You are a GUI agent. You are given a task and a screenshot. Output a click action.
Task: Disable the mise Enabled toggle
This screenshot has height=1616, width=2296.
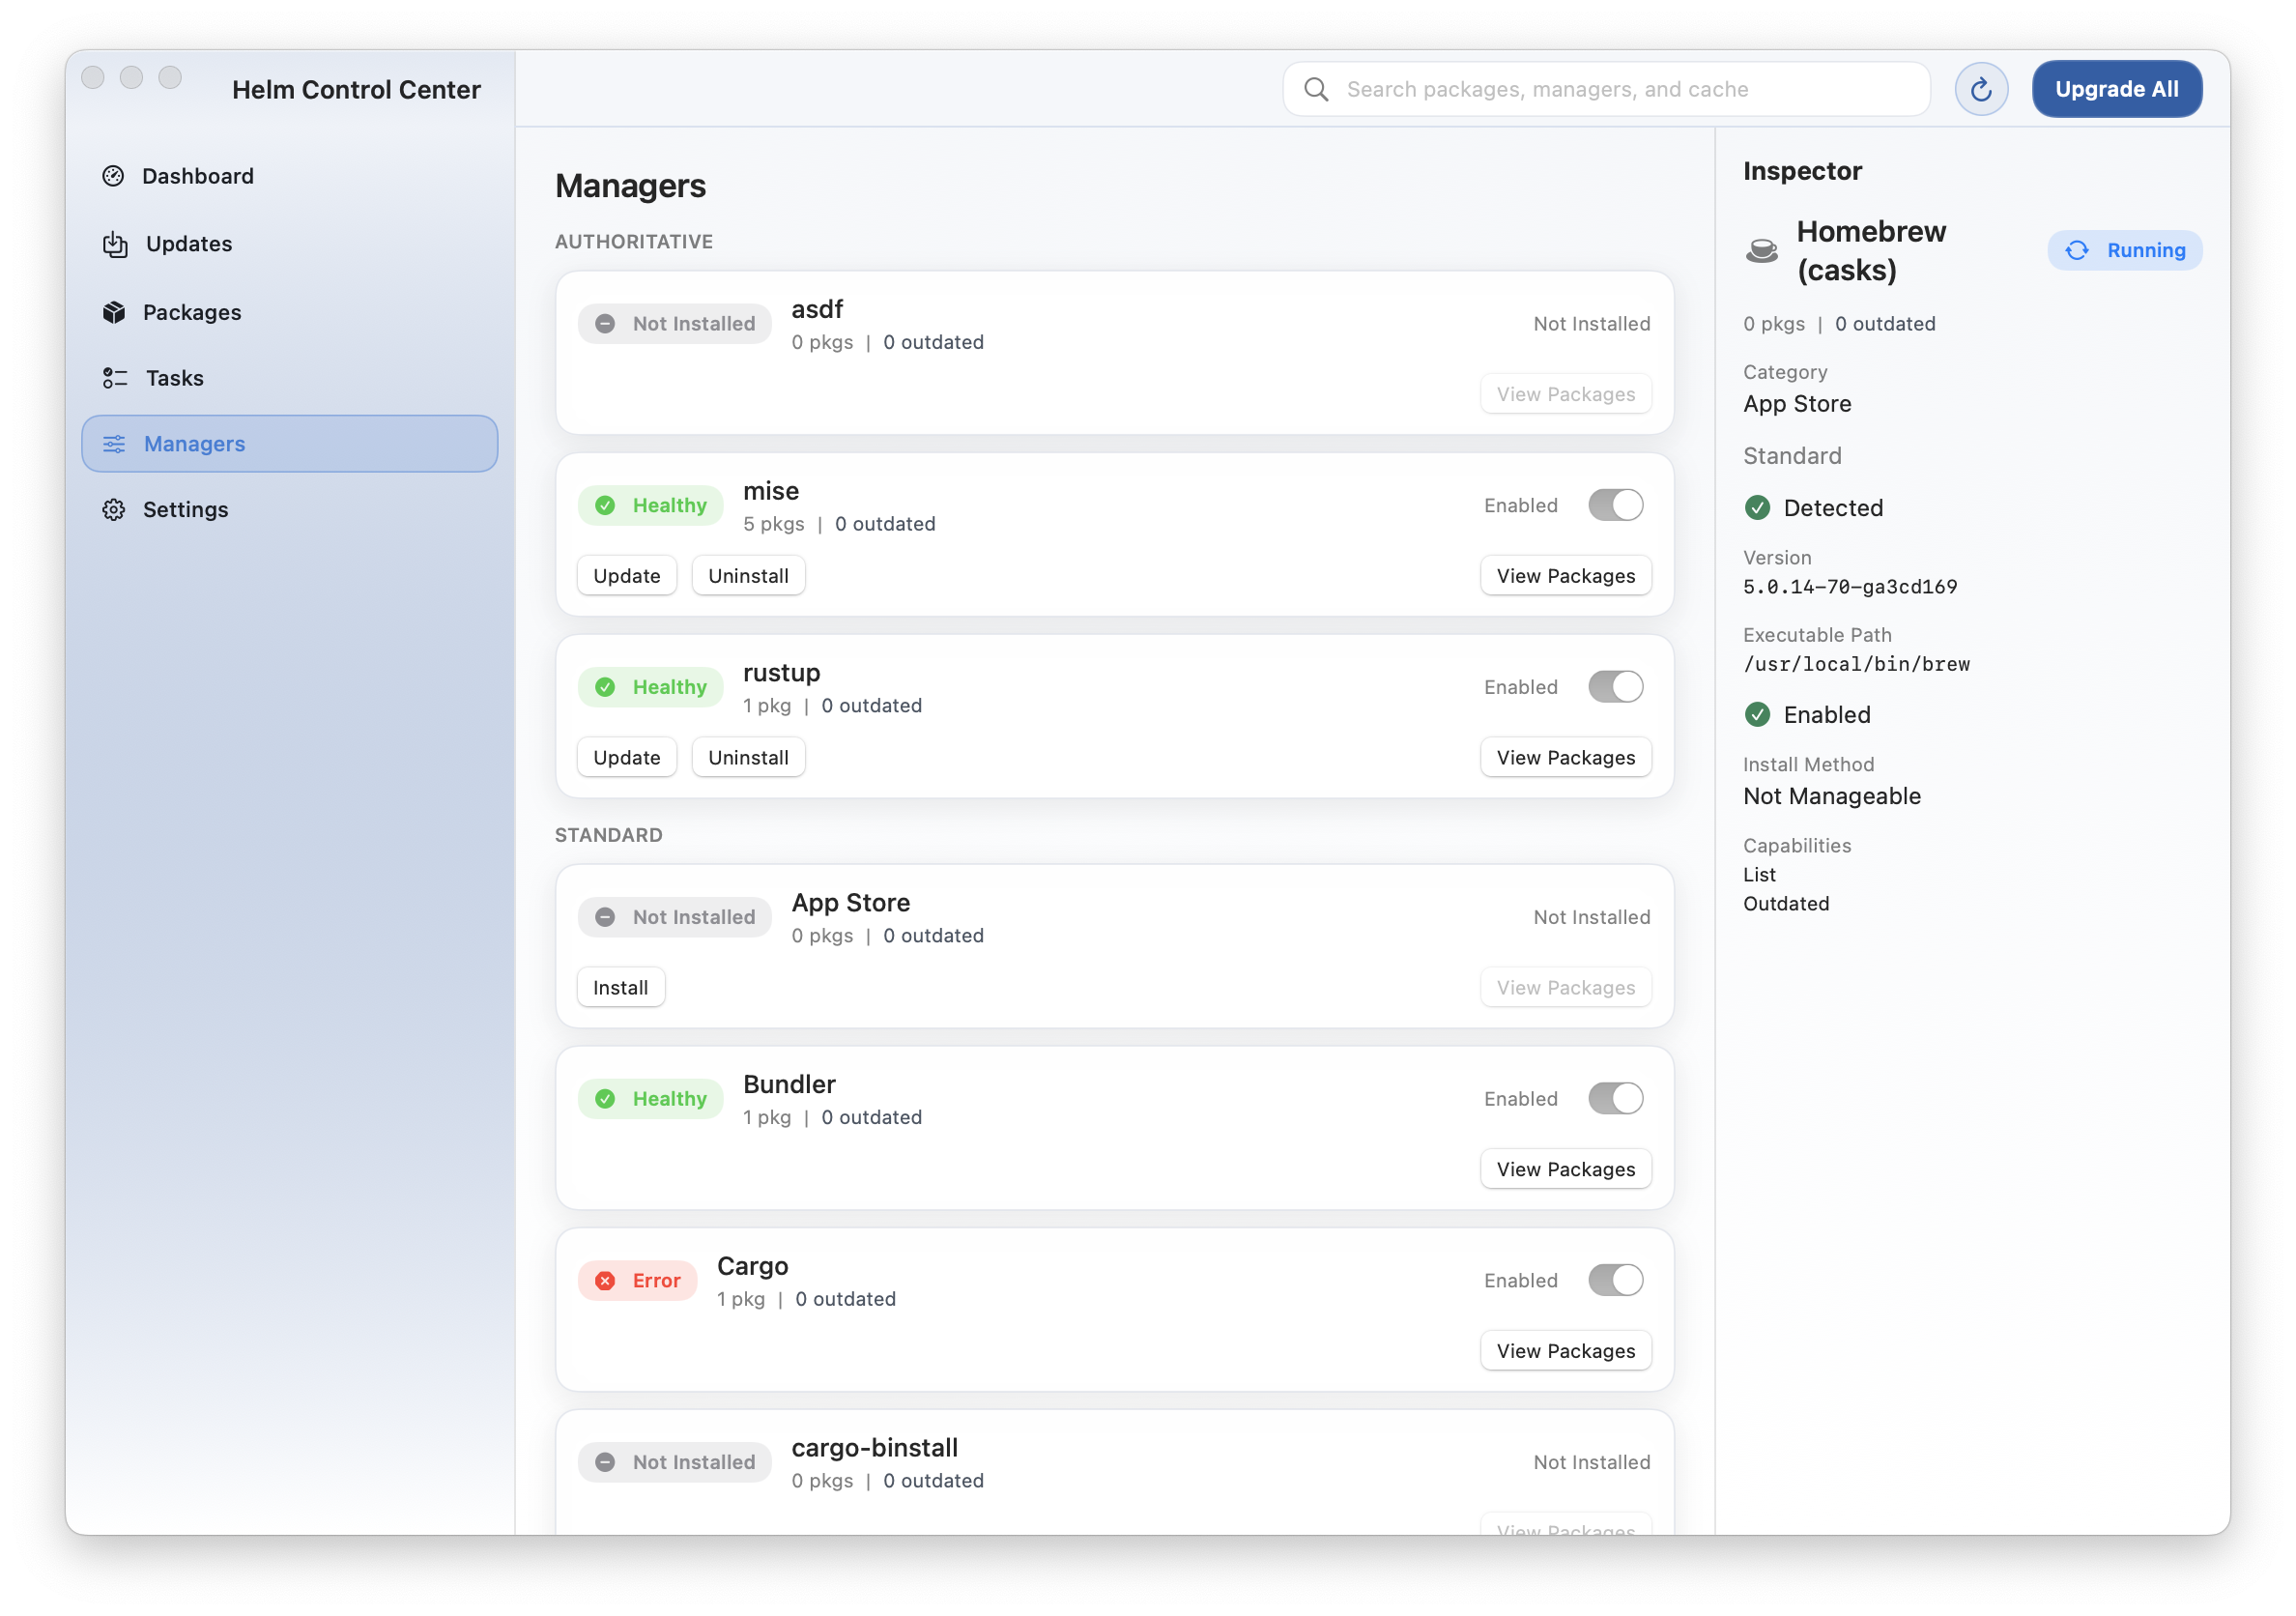point(1614,505)
